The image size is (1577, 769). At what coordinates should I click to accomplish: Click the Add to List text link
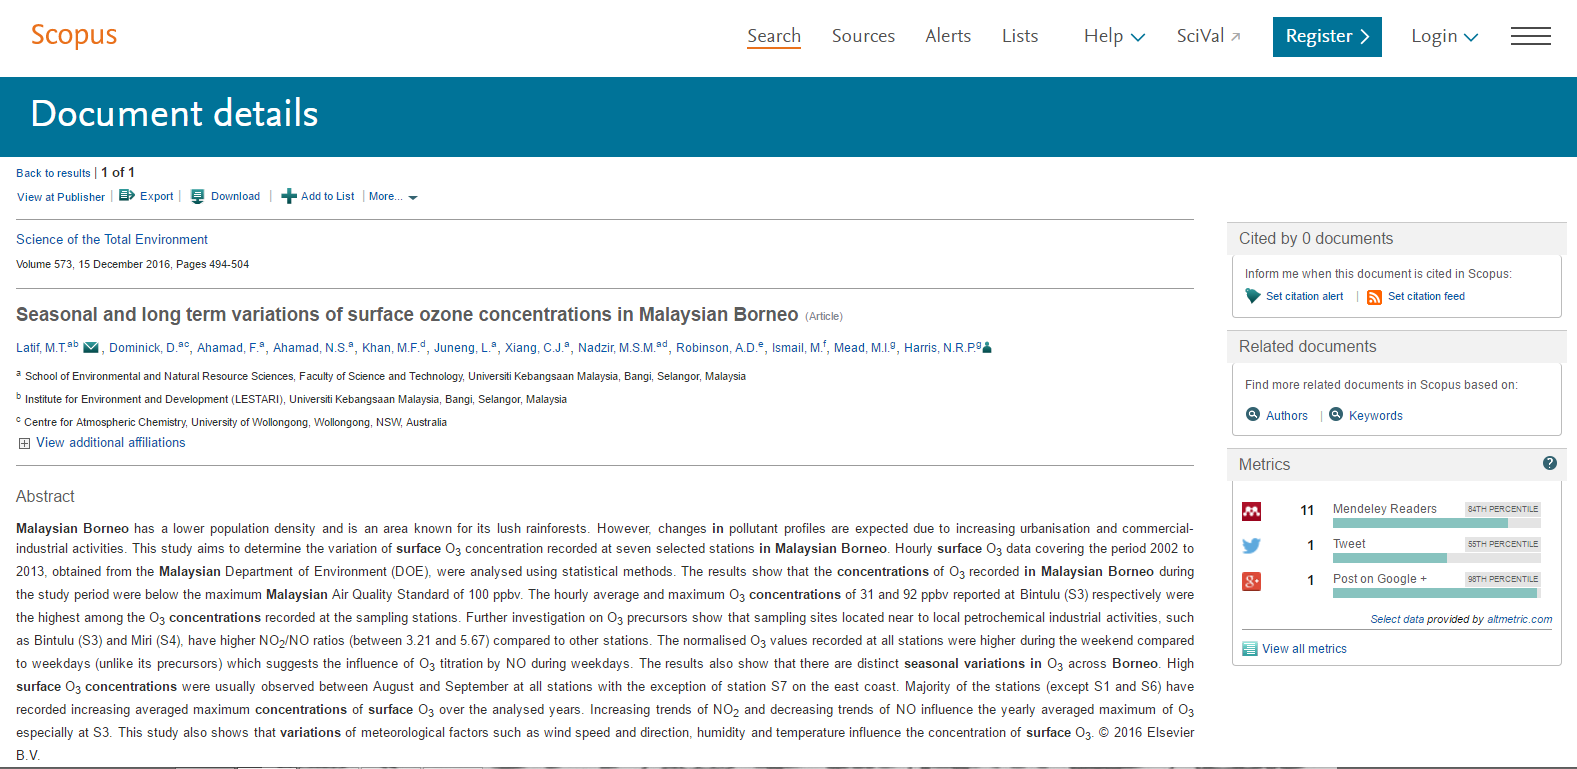click(x=327, y=196)
